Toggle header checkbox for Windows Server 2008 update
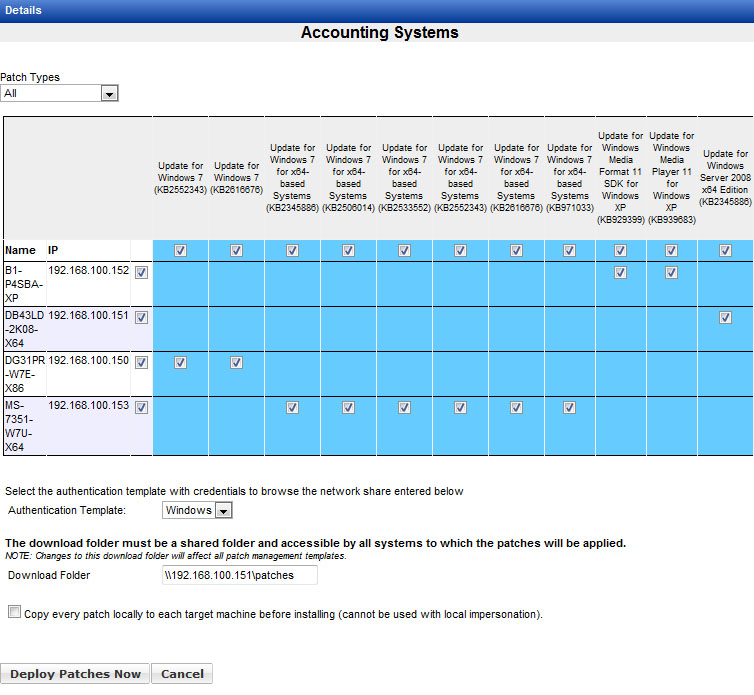 [725, 251]
